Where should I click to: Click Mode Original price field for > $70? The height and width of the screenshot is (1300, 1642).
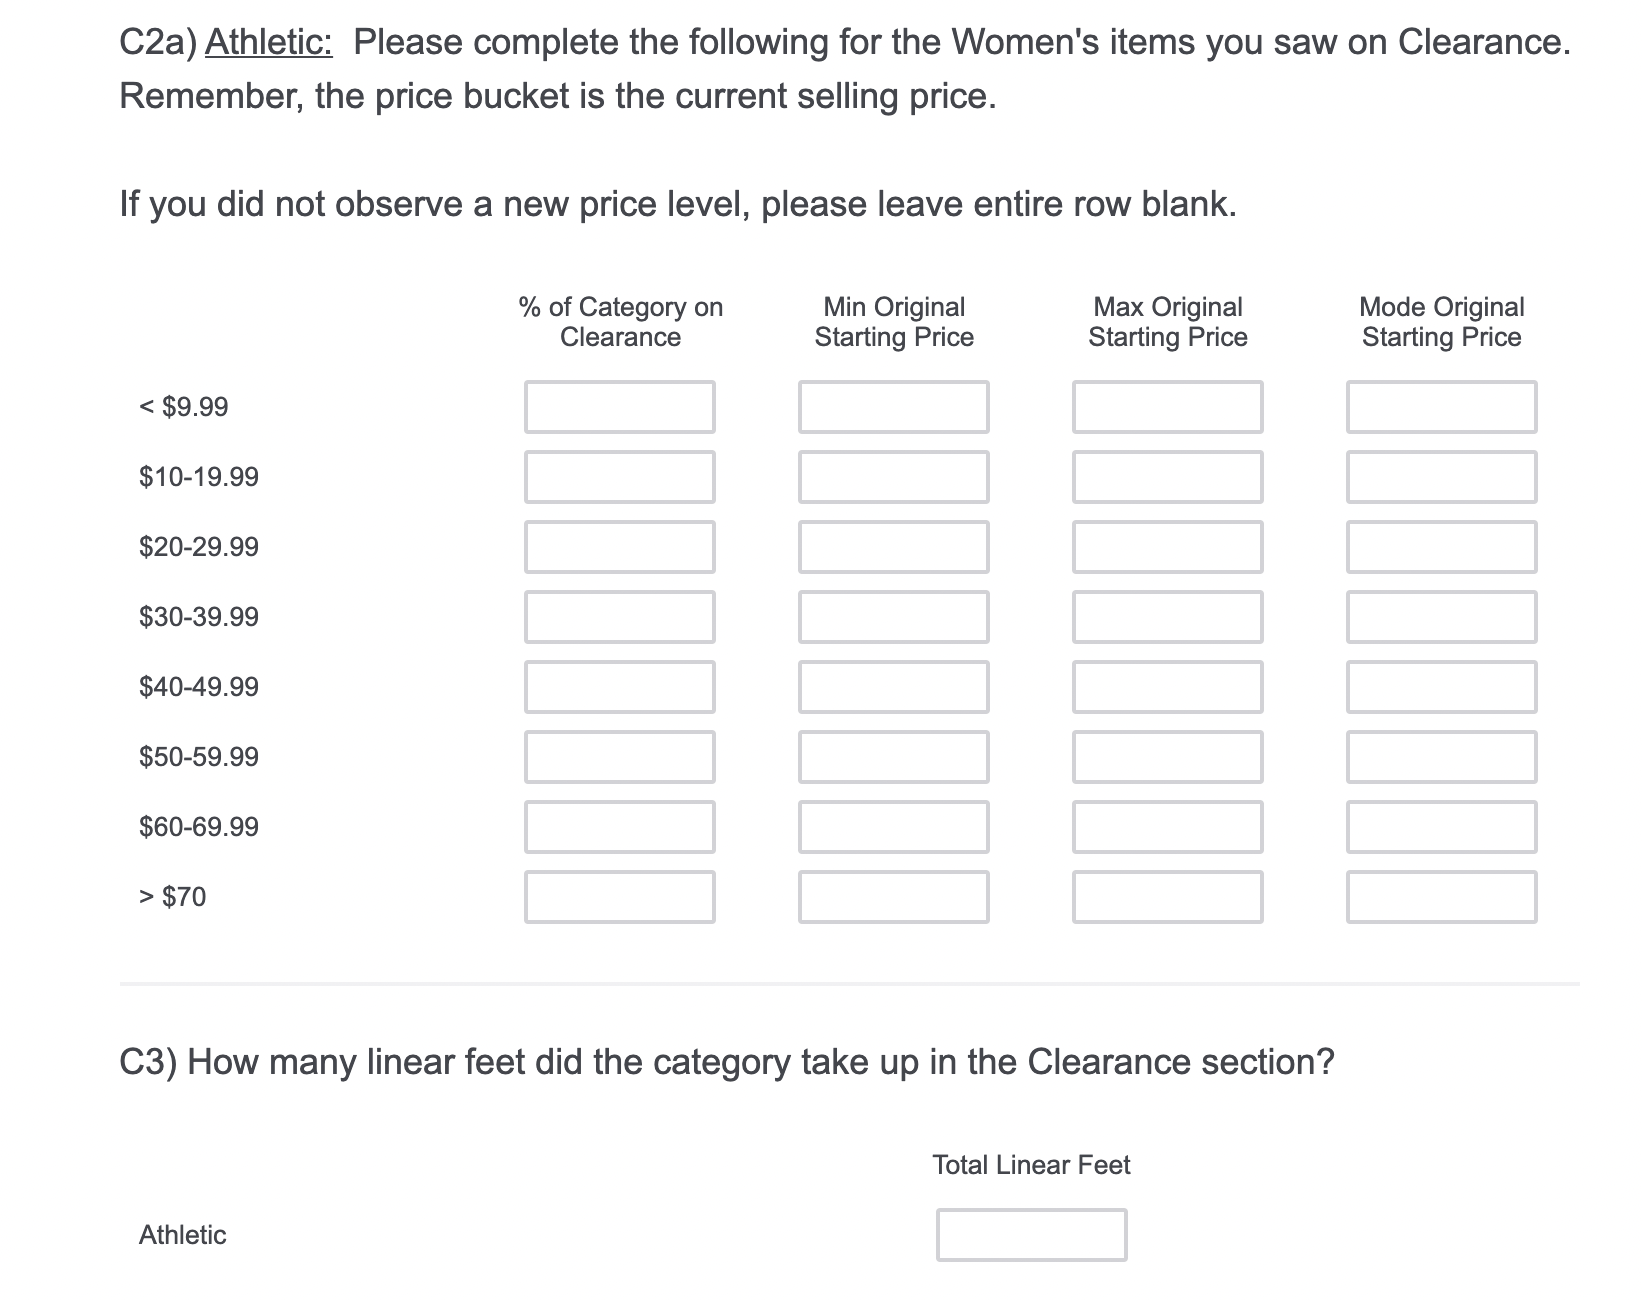pyautogui.click(x=1441, y=897)
